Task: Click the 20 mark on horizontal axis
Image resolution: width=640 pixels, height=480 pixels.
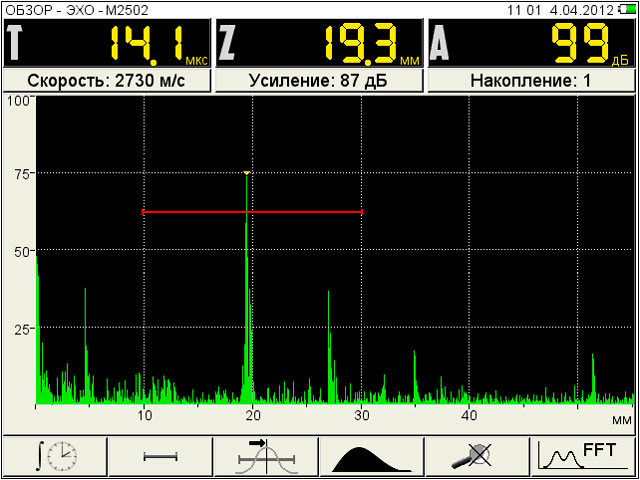Action: click(x=252, y=416)
